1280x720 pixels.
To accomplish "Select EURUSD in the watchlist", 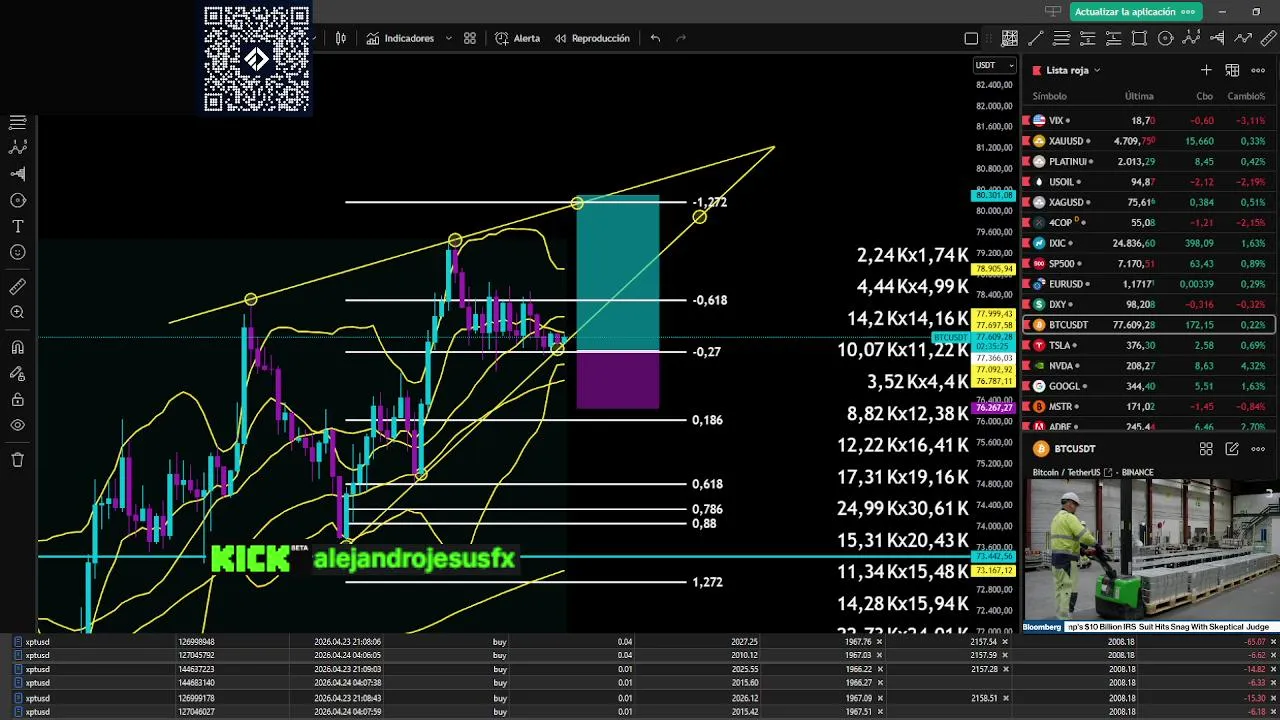I will tap(1148, 284).
